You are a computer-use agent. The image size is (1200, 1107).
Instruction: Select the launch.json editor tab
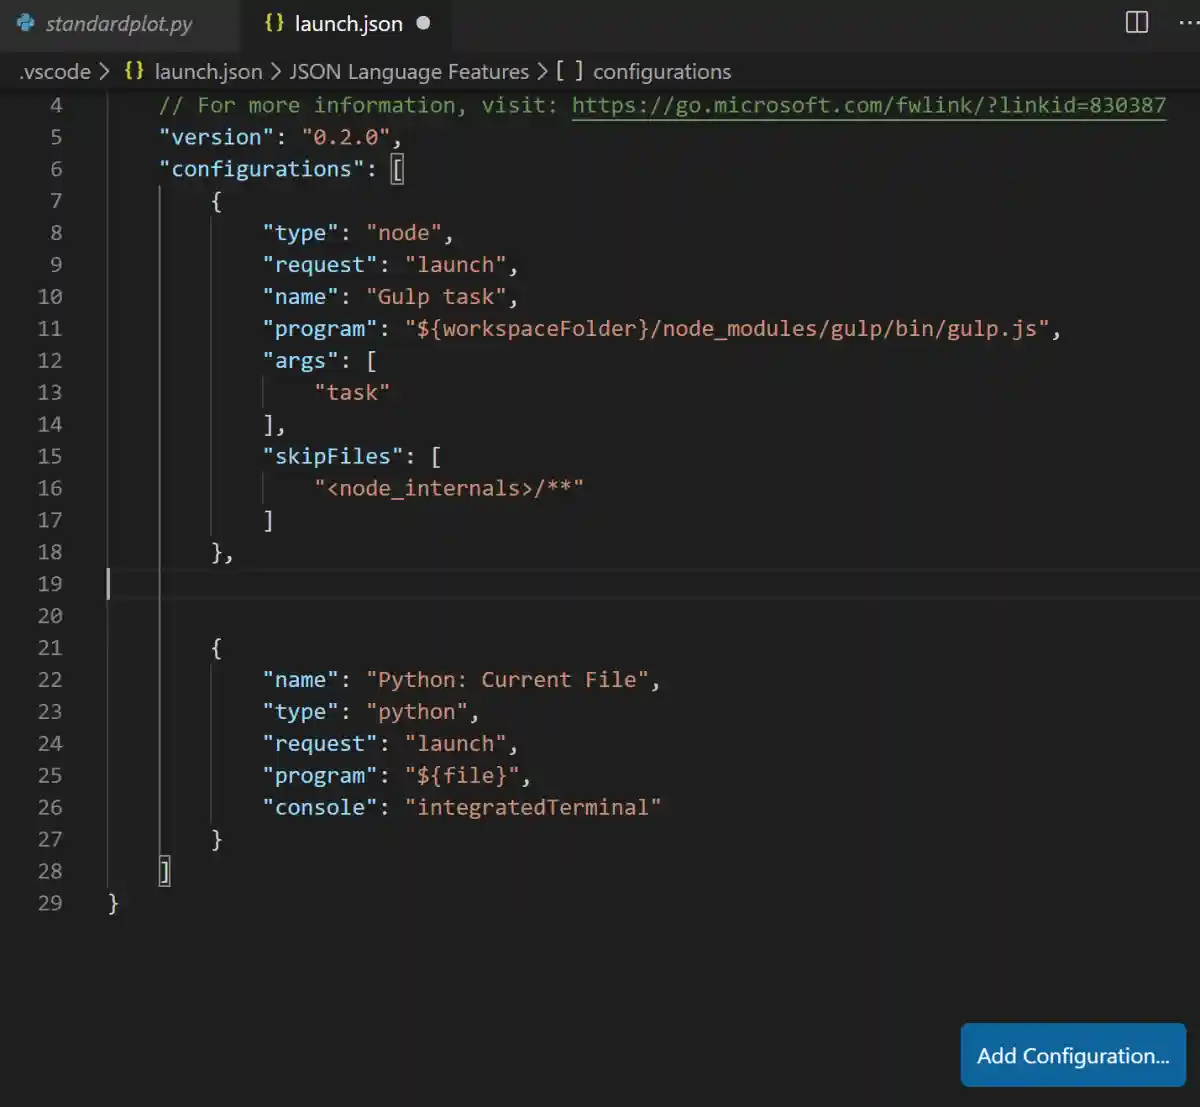[348, 24]
